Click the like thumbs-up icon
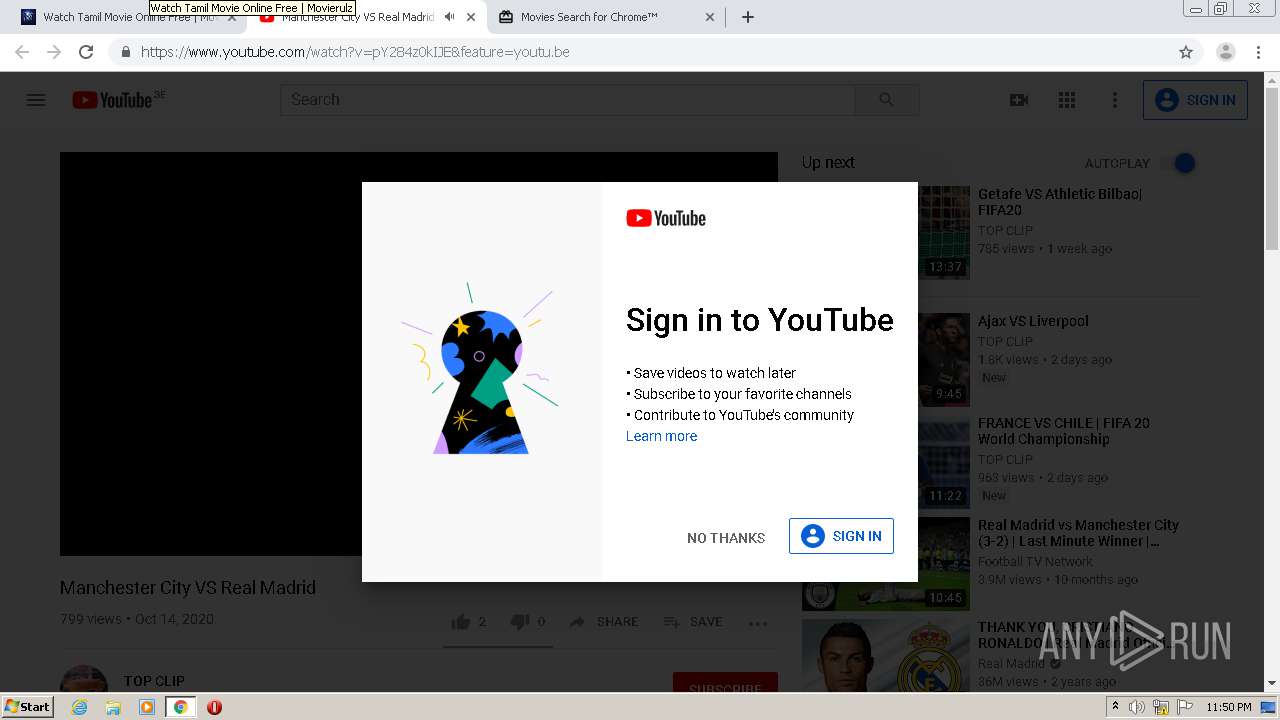Viewport: 1280px width, 720px height. click(x=461, y=622)
